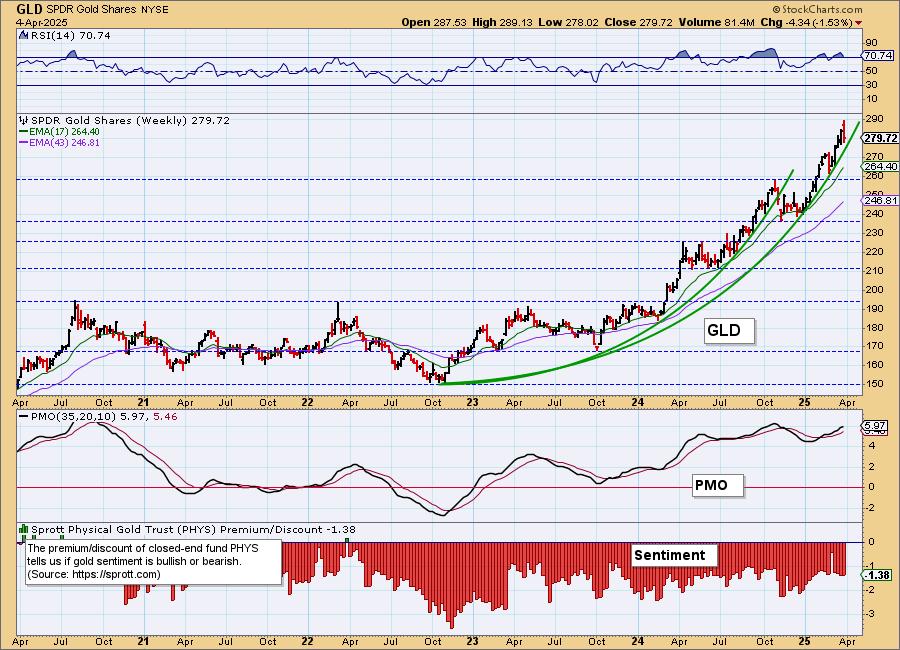Image resolution: width=900 pixels, height=650 pixels.
Task: Click the 22 year label under price chart
Action: point(308,403)
